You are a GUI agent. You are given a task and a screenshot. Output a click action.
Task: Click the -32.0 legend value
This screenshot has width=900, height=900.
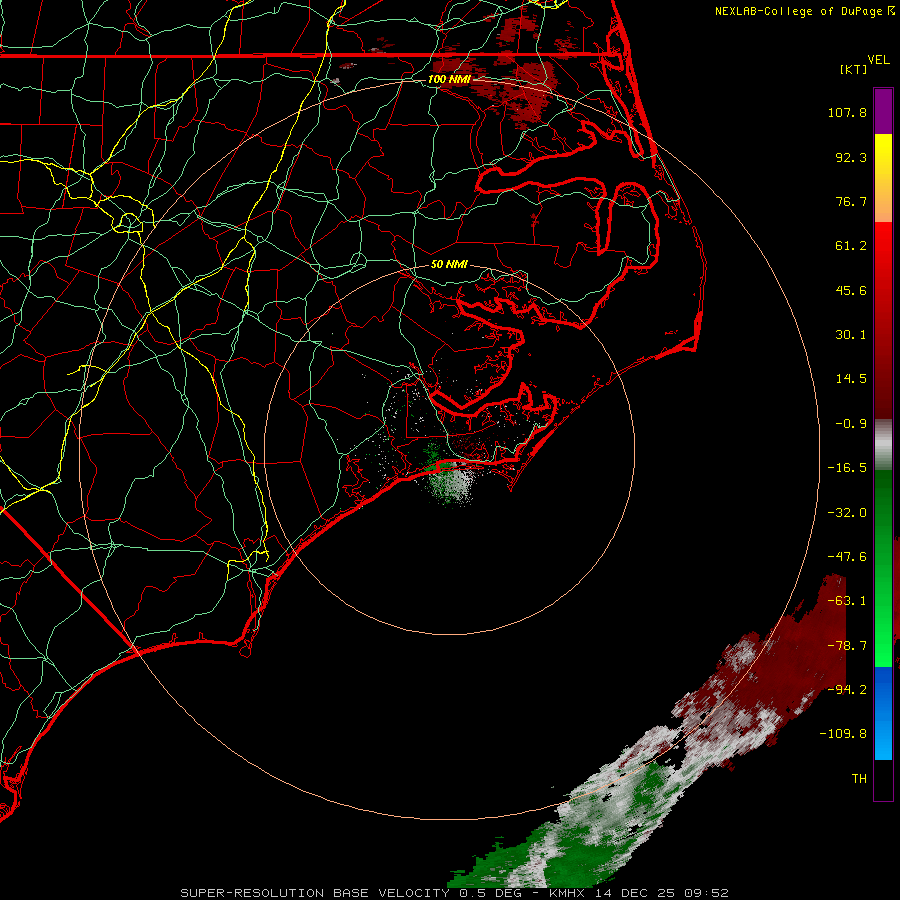pyautogui.click(x=847, y=513)
